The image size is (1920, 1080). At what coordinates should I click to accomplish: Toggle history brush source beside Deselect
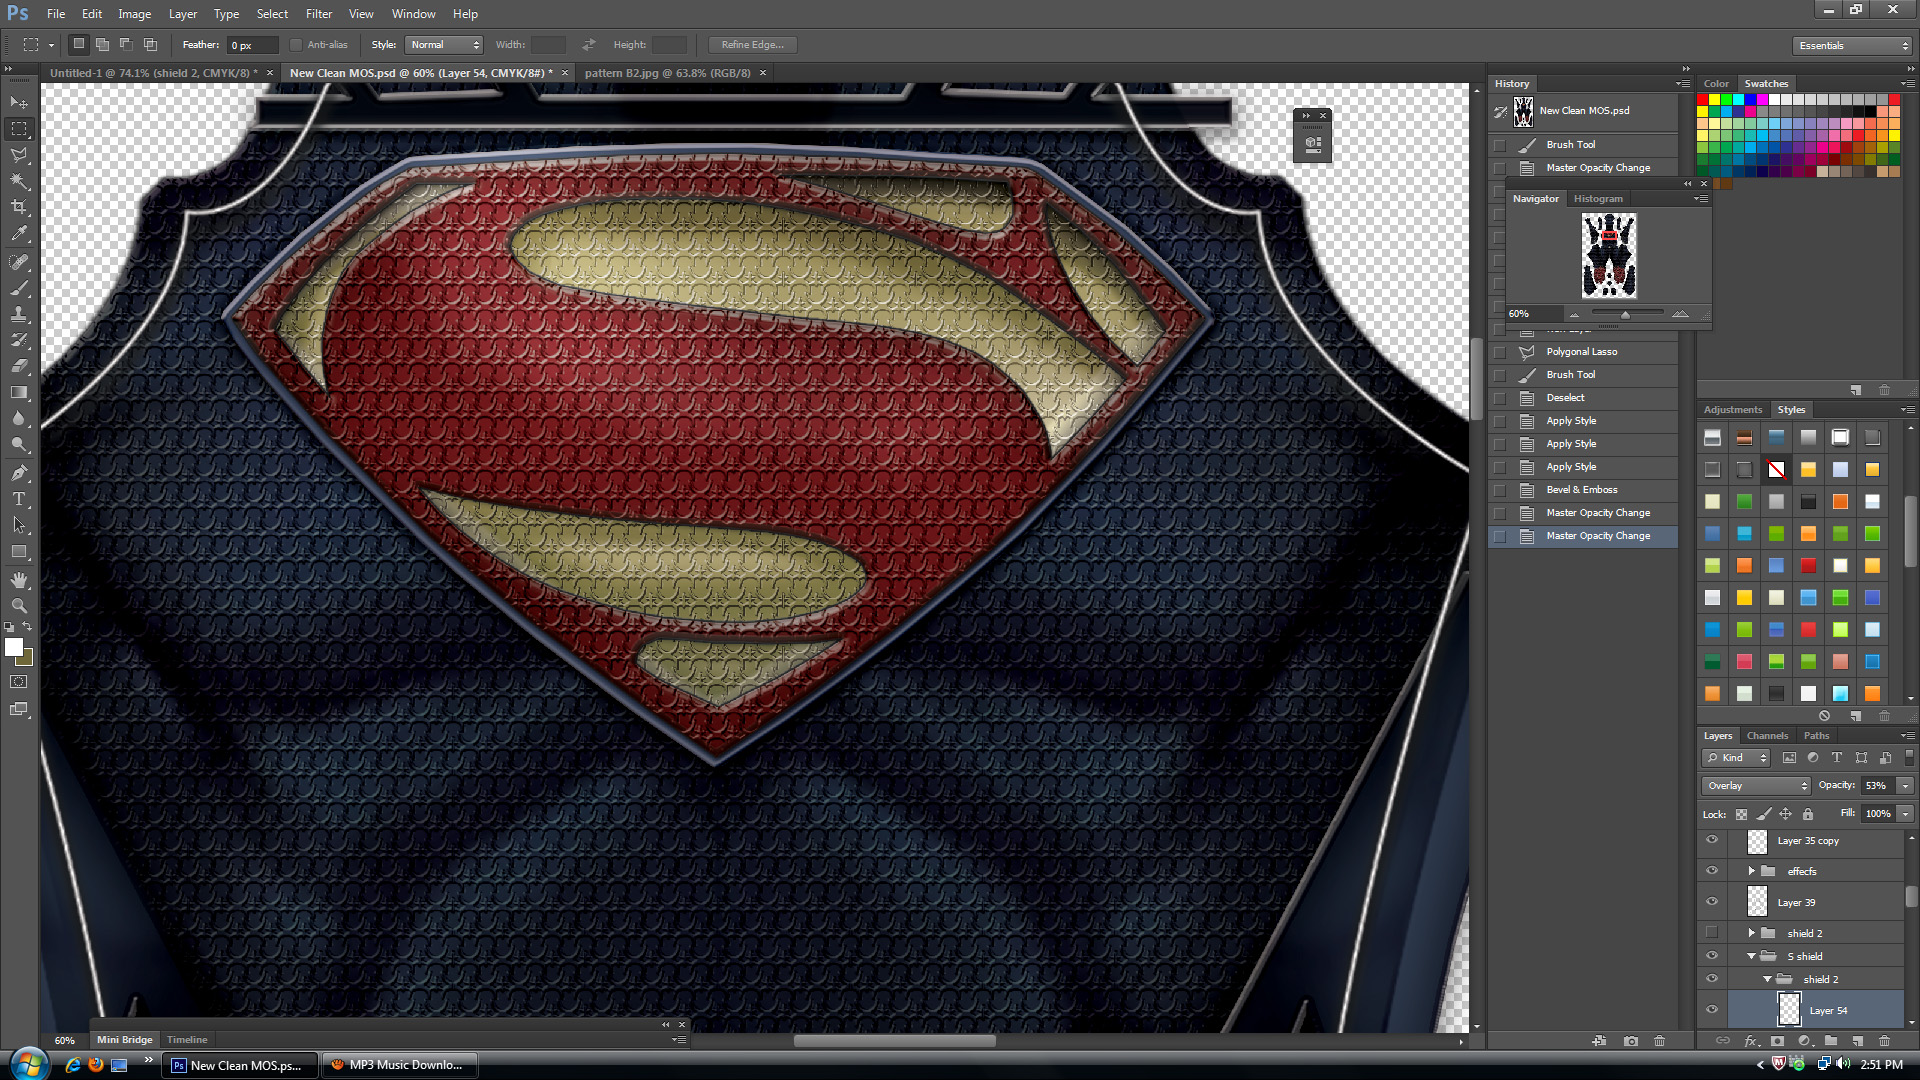(x=1499, y=398)
